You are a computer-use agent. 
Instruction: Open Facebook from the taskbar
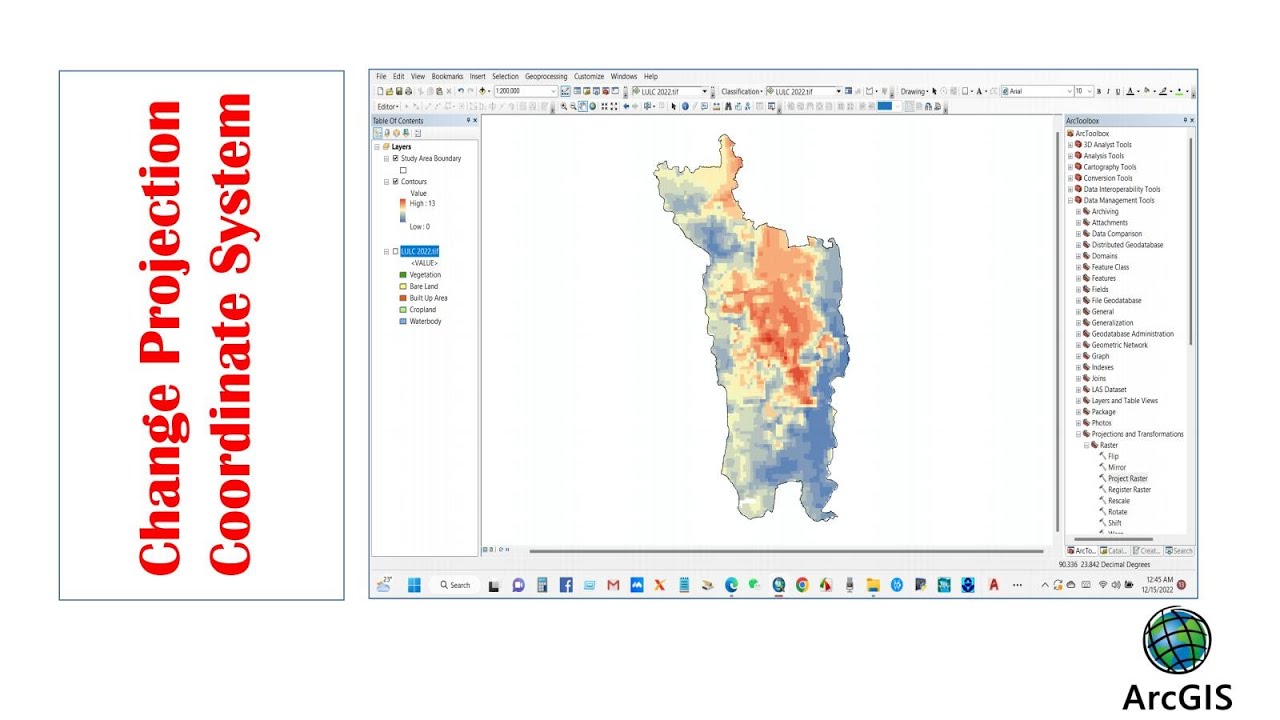566,585
